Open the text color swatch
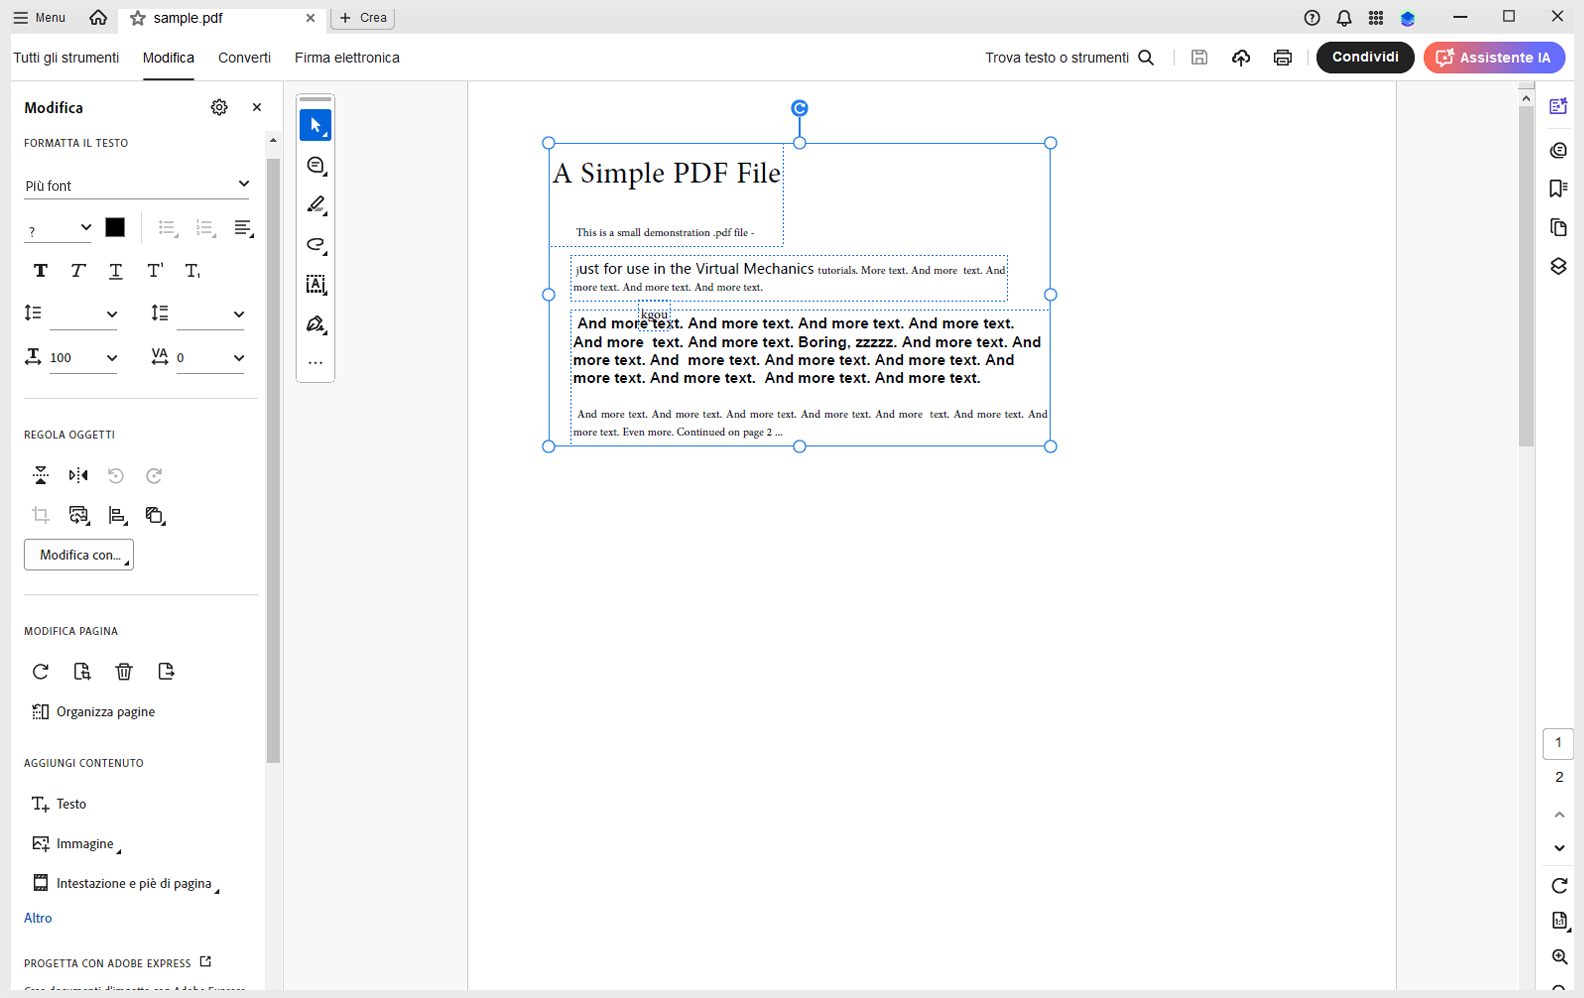Viewport: 1584px width, 998px height. click(x=115, y=228)
